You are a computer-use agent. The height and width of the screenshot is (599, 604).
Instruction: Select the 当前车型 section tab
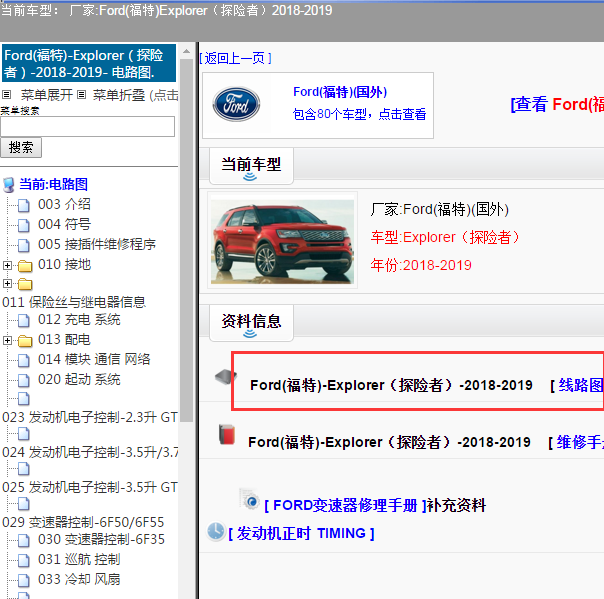pyautogui.click(x=251, y=166)
